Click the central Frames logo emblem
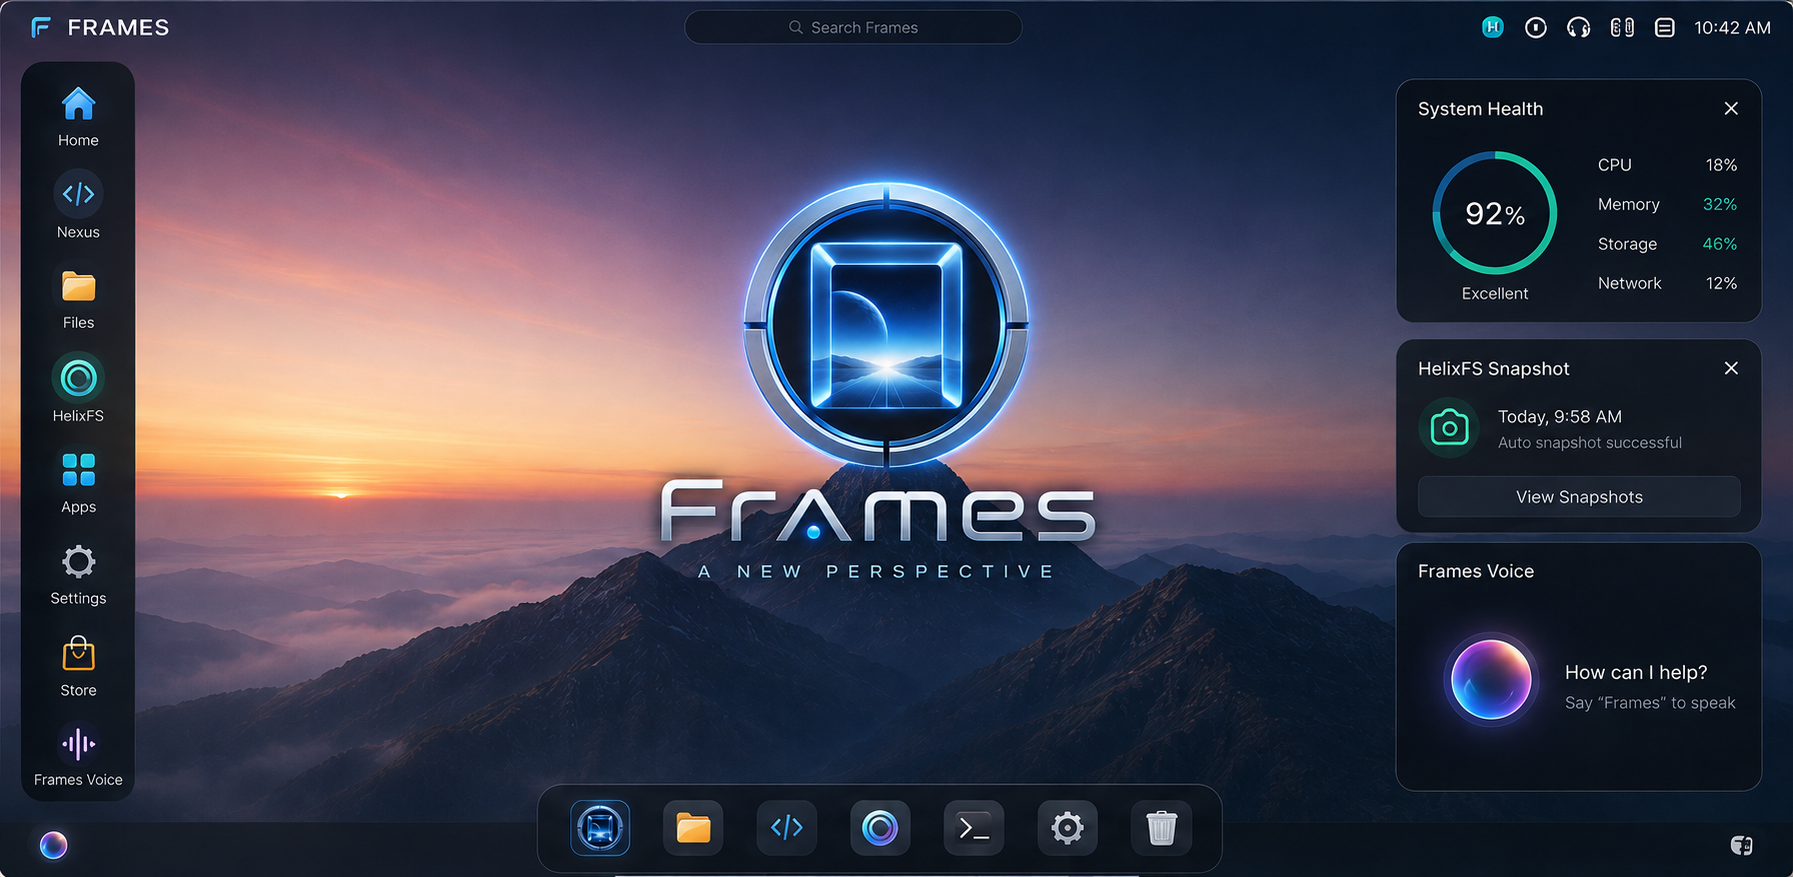 coord(887,325)
